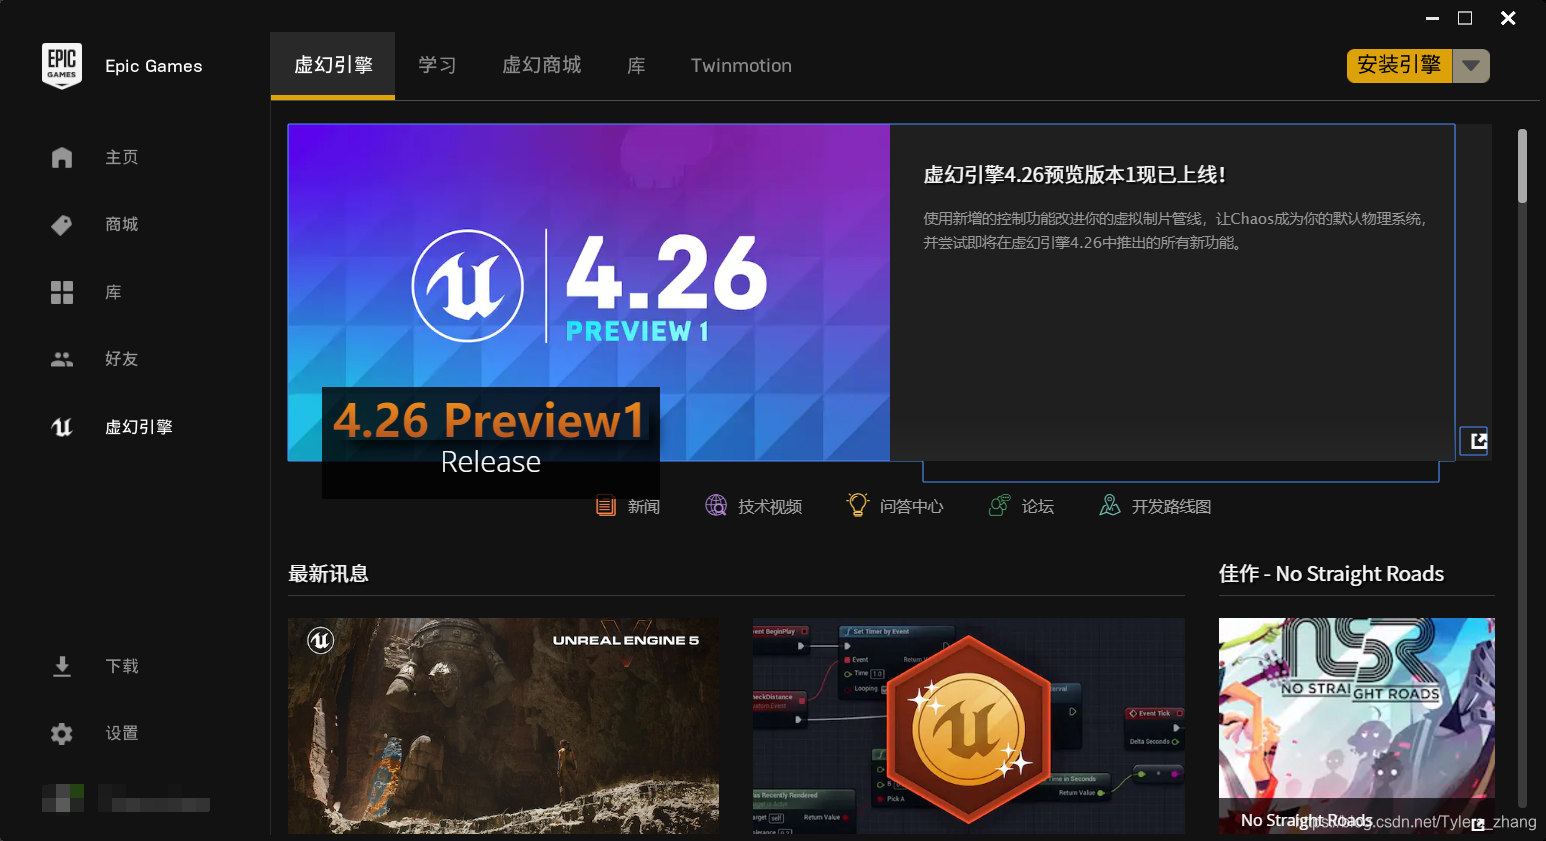Click the 开发路线图 roadmap icon

[1110, 506]
